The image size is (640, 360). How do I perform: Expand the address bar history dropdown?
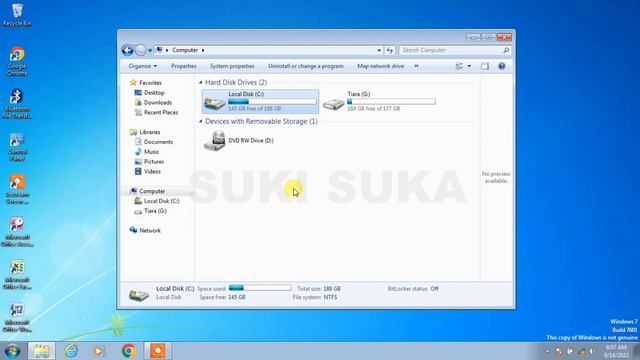coord(379,50)
